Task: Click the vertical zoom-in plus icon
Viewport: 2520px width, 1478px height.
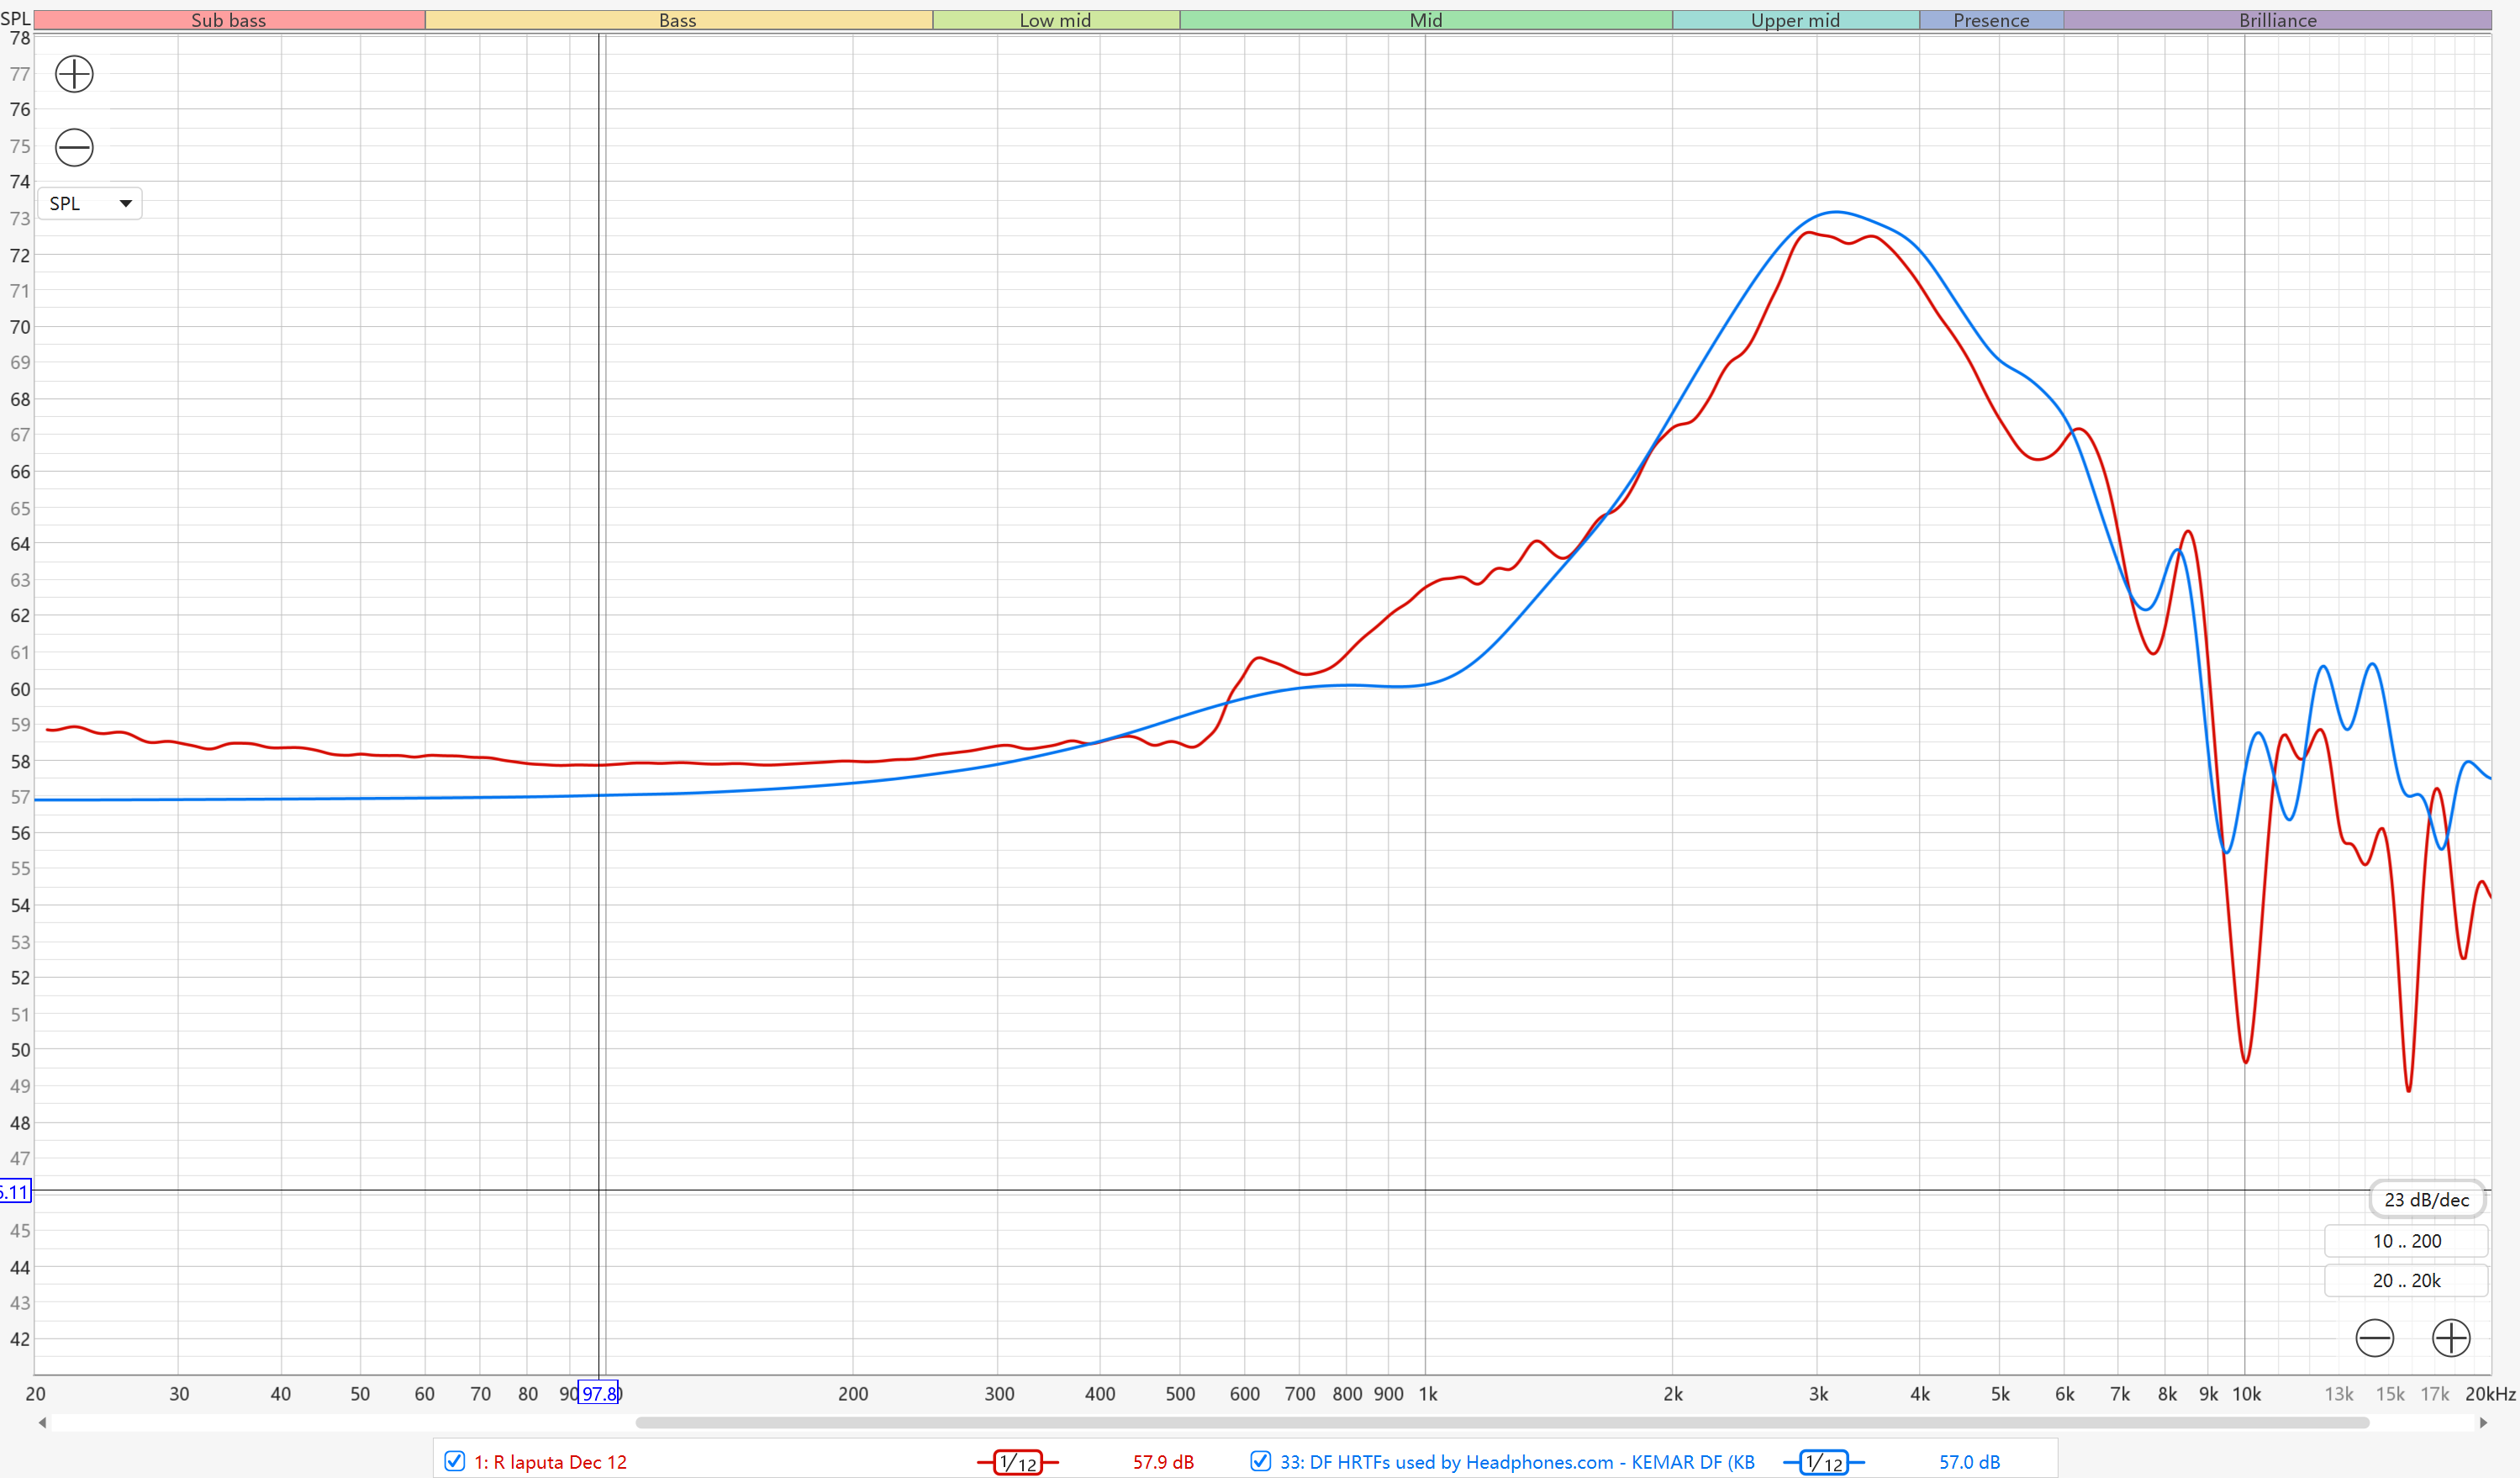Action: pos(74,74)
